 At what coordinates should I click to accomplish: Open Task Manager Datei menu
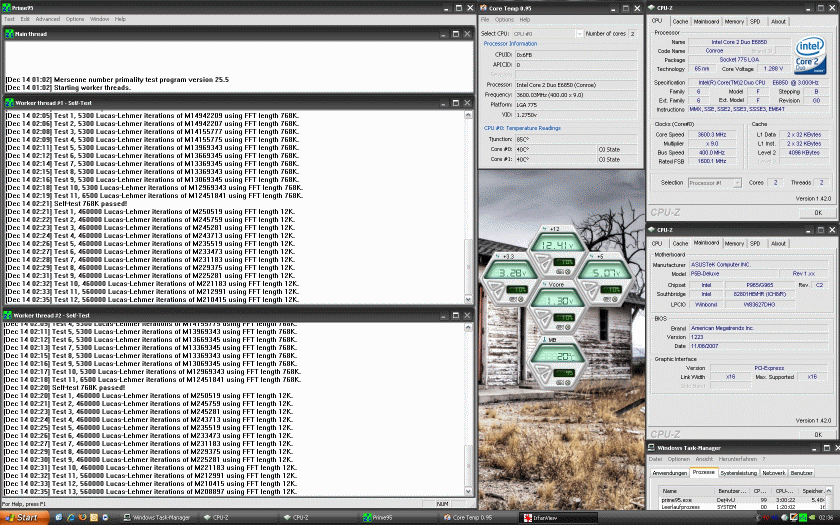point(656,459)
